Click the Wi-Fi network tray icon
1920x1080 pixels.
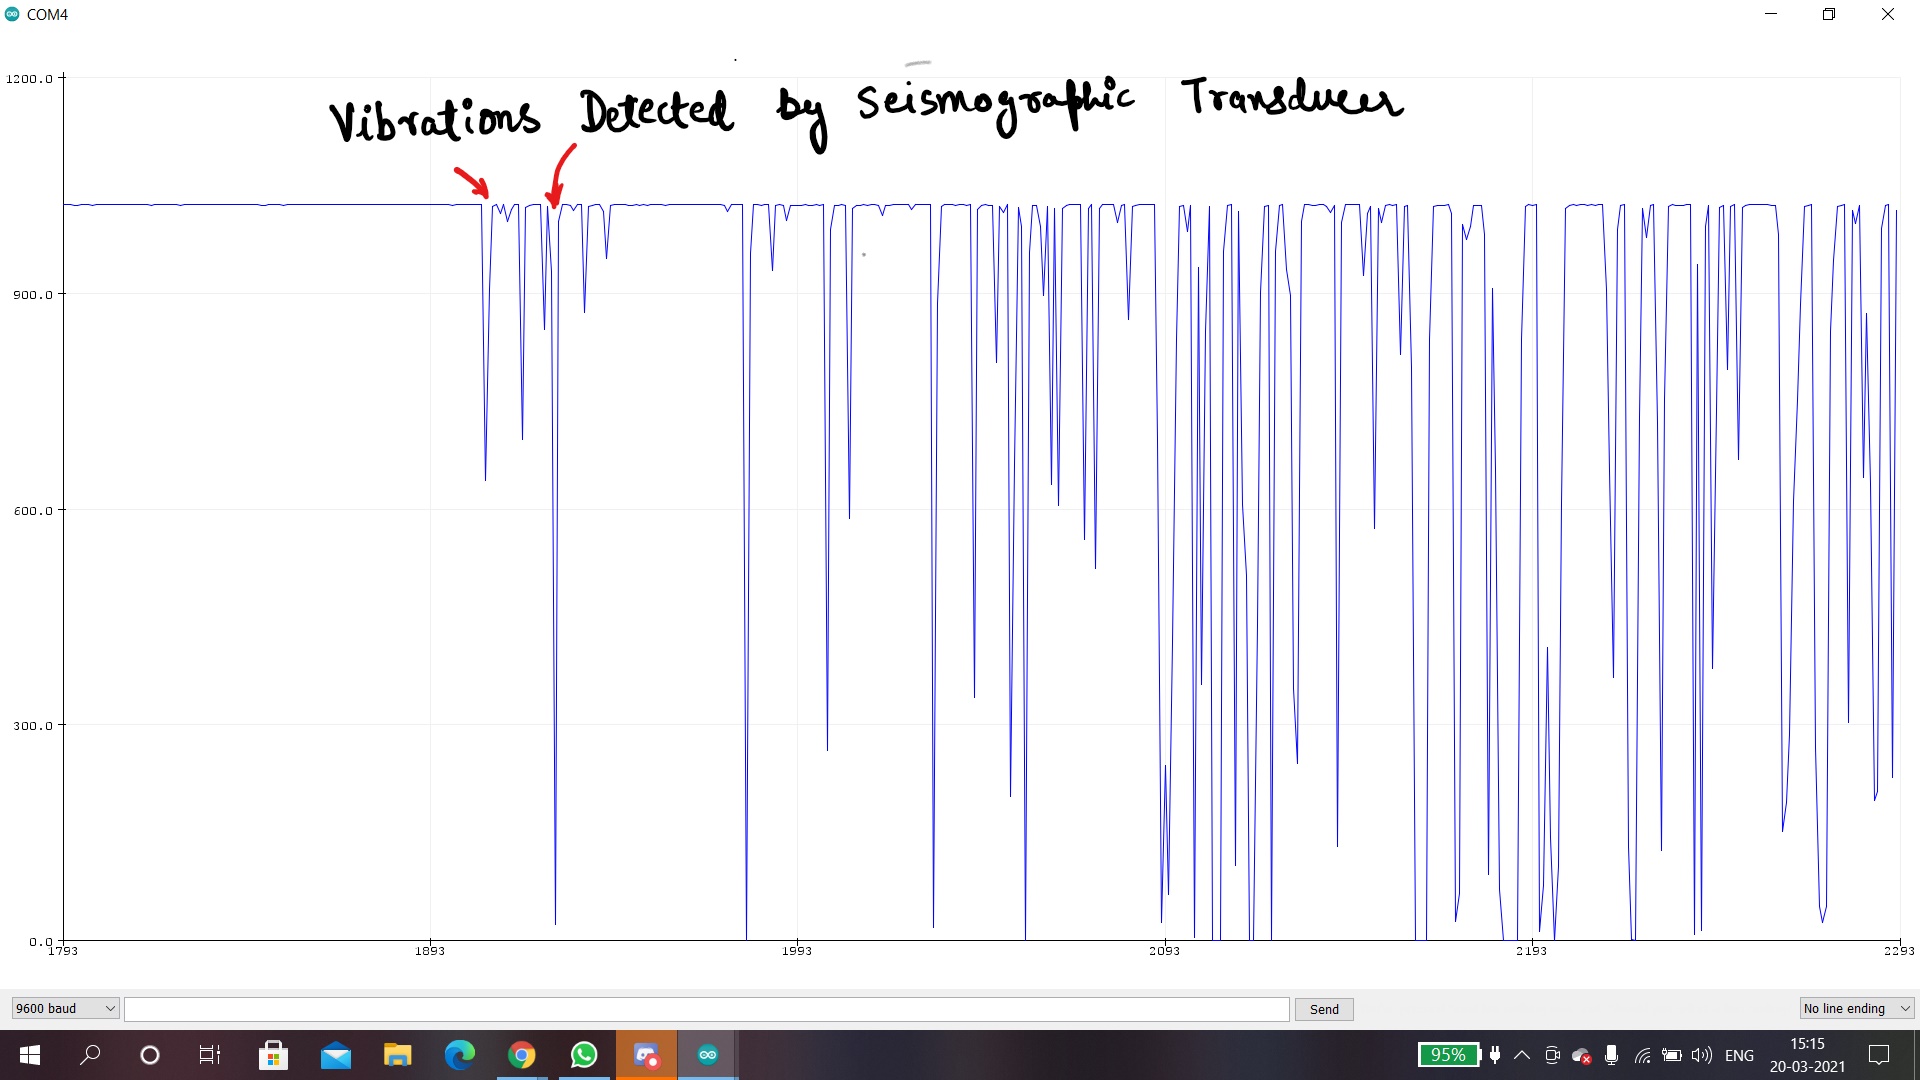[1642, 1055]
